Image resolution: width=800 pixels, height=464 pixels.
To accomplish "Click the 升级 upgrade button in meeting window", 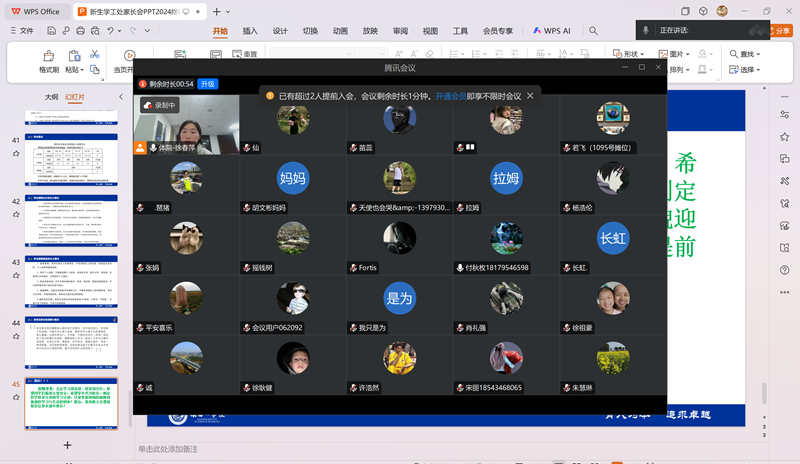I will click(x=208, y=84).
